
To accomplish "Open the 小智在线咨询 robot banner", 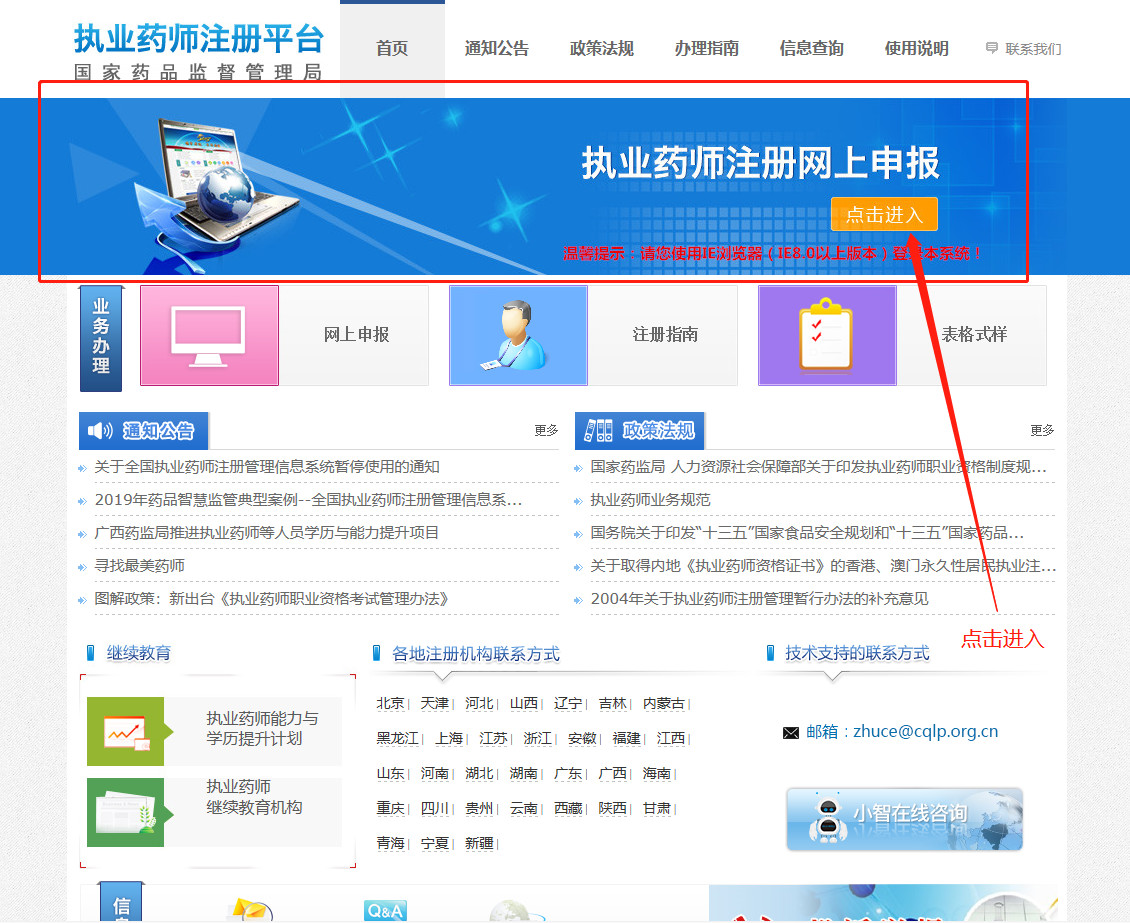I will pos(904,819).
